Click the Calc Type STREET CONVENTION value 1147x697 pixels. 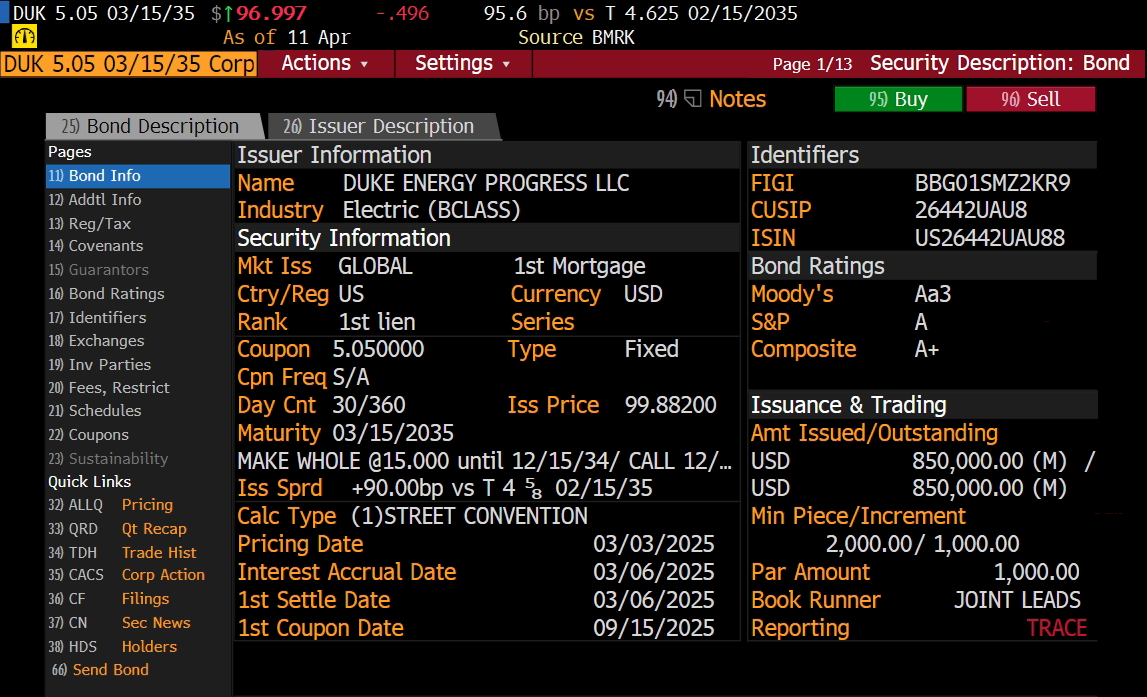pos(469,516)
